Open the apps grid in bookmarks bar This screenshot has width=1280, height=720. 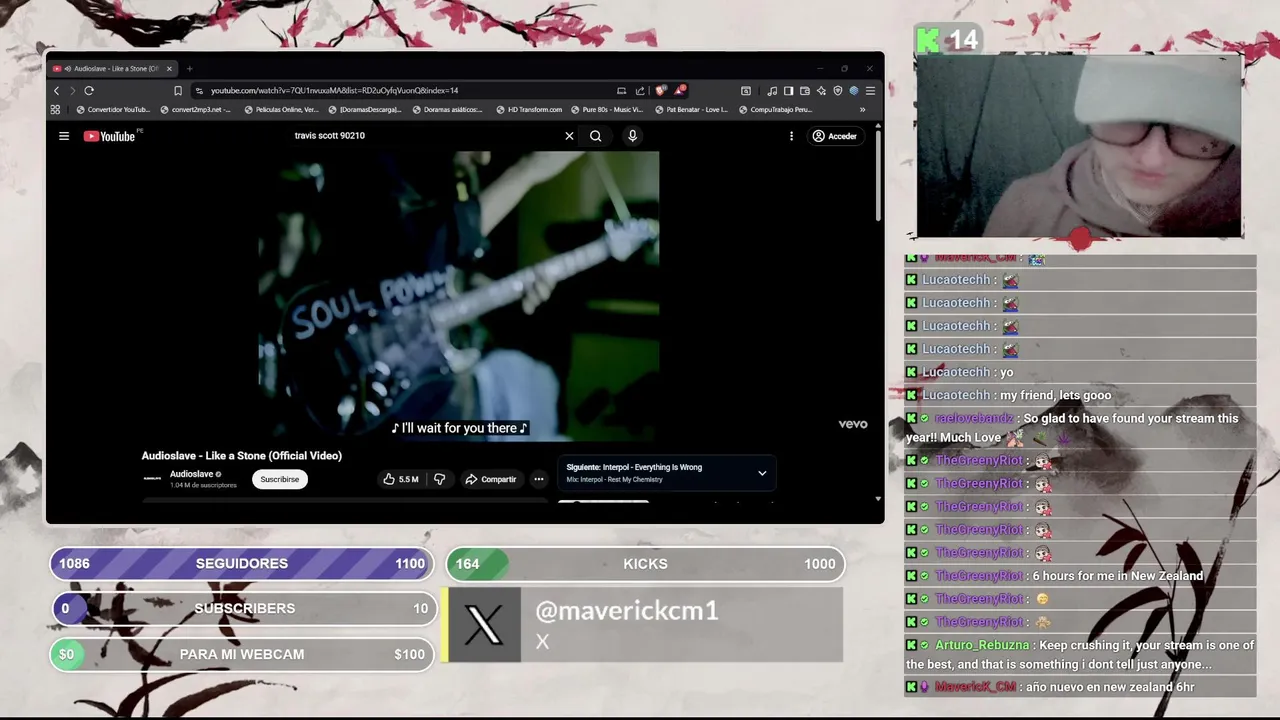pyautogui.click(x=55, y=110)
